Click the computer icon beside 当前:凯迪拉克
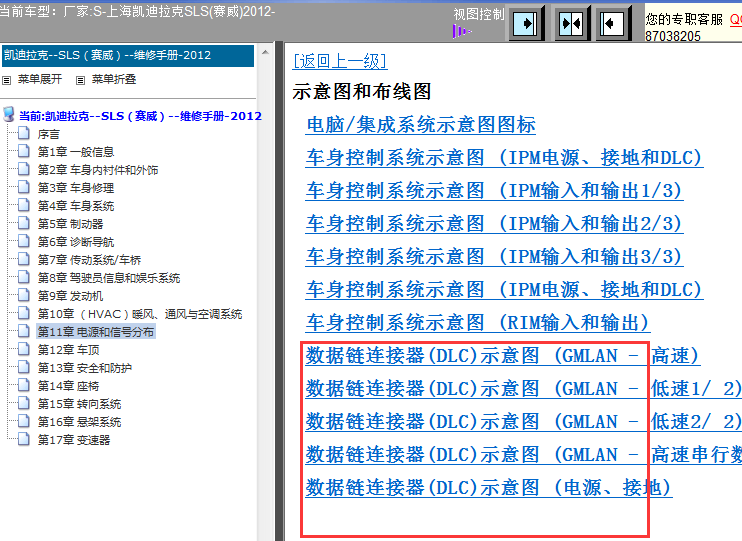Image resolution: width=742 pixels, height=541 pixels. pos(9,114)
